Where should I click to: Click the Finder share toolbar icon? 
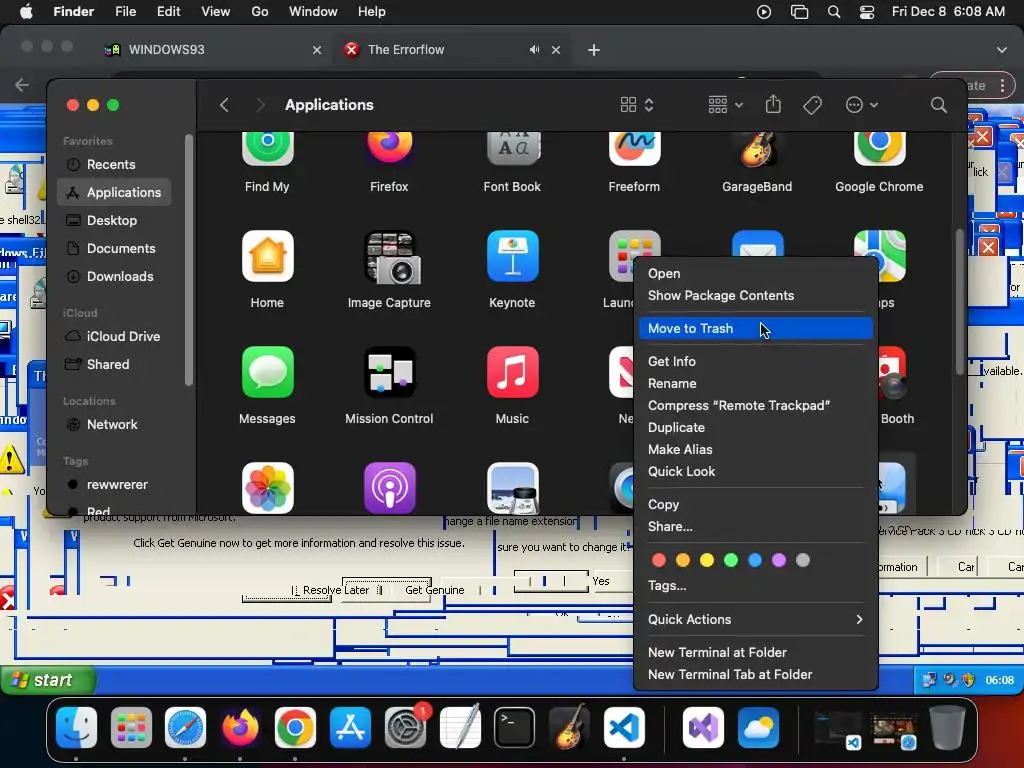[x=773, y=104]
